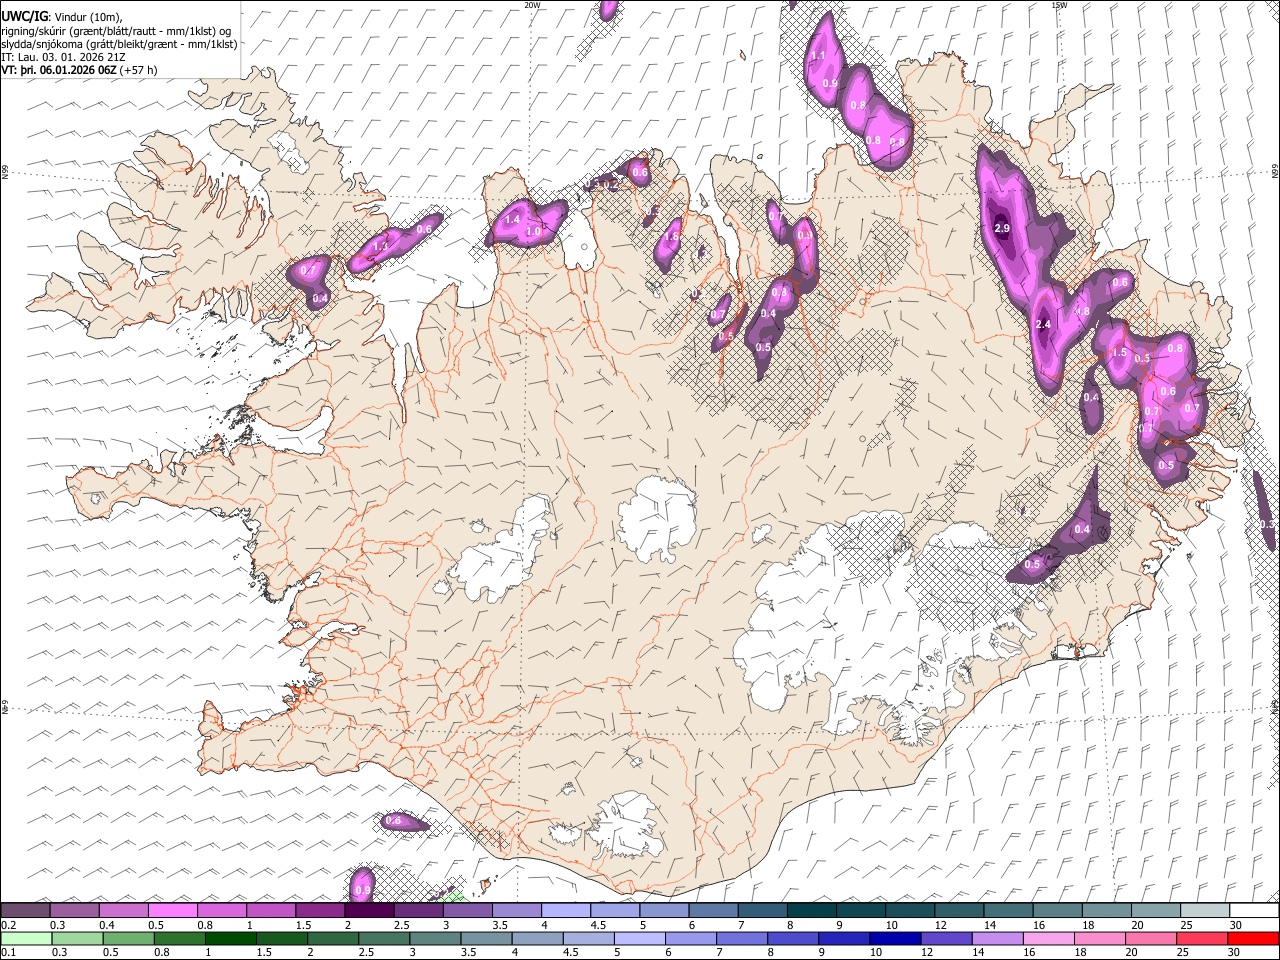
Task: Select the valid time 'VT: þri. 06.01.2026 06Z'
Action: [x=59, y=71]
